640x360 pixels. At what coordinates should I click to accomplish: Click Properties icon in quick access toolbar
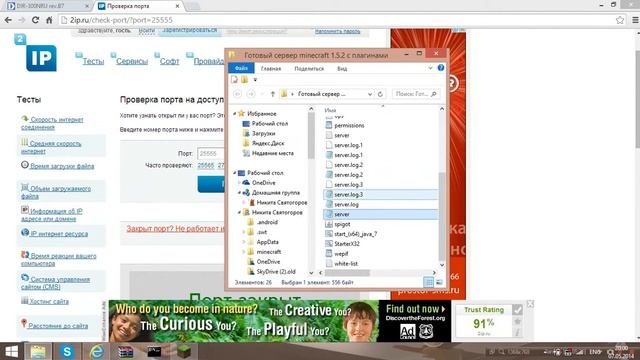234,80
